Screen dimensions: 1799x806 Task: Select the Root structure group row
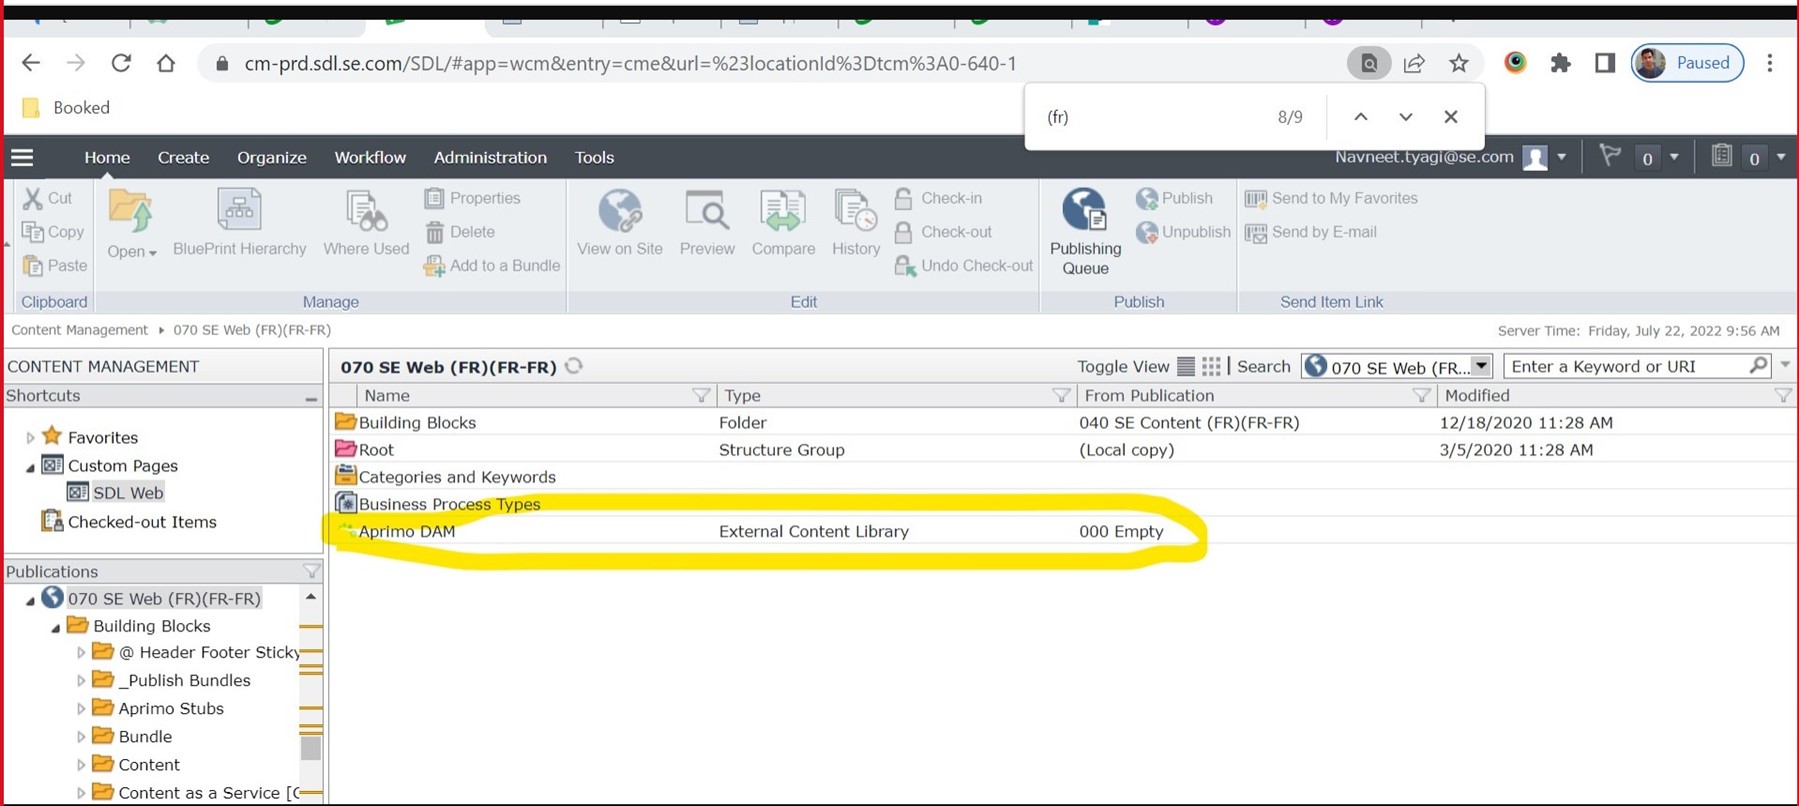pos(1062,450)
